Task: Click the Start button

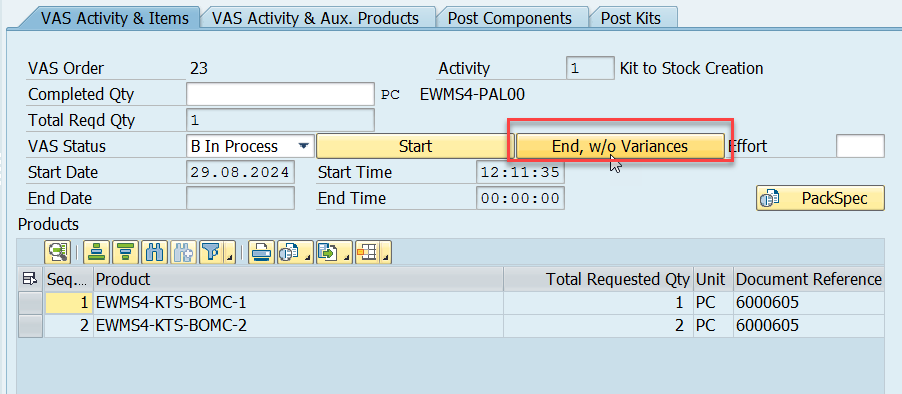Action: [x=415, y=146]
